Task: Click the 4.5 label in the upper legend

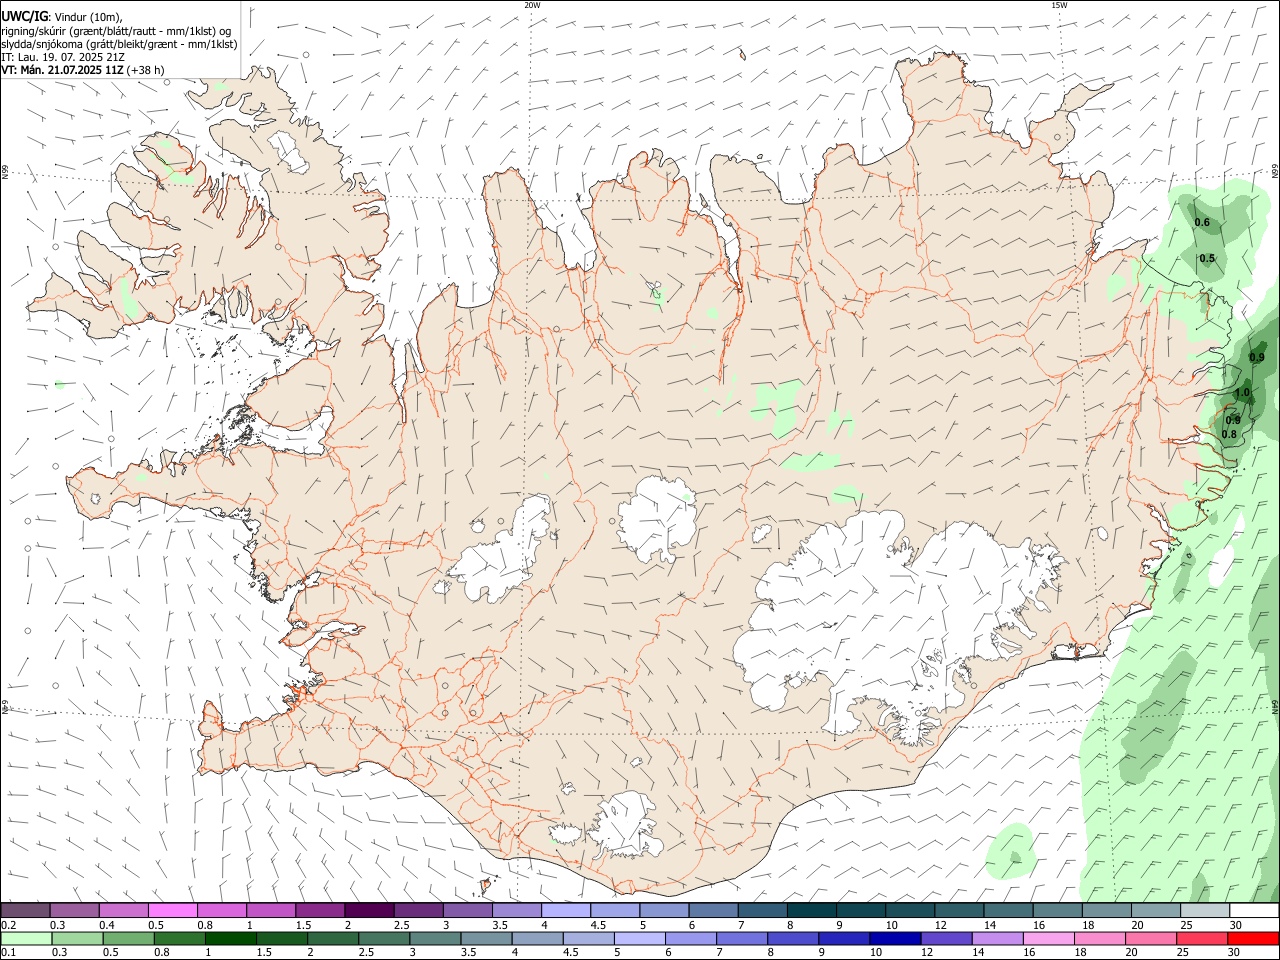Action: pos(598,925)
